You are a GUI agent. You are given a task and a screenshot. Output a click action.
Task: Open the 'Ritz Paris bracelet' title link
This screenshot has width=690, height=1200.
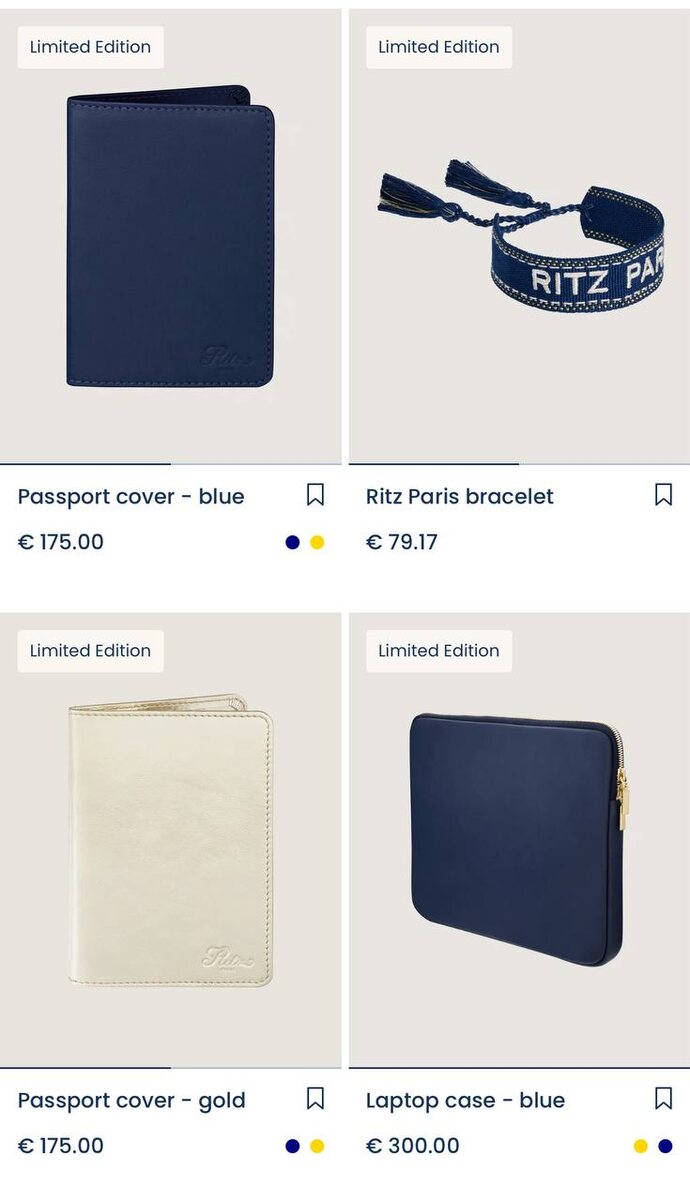click(460, 496)
